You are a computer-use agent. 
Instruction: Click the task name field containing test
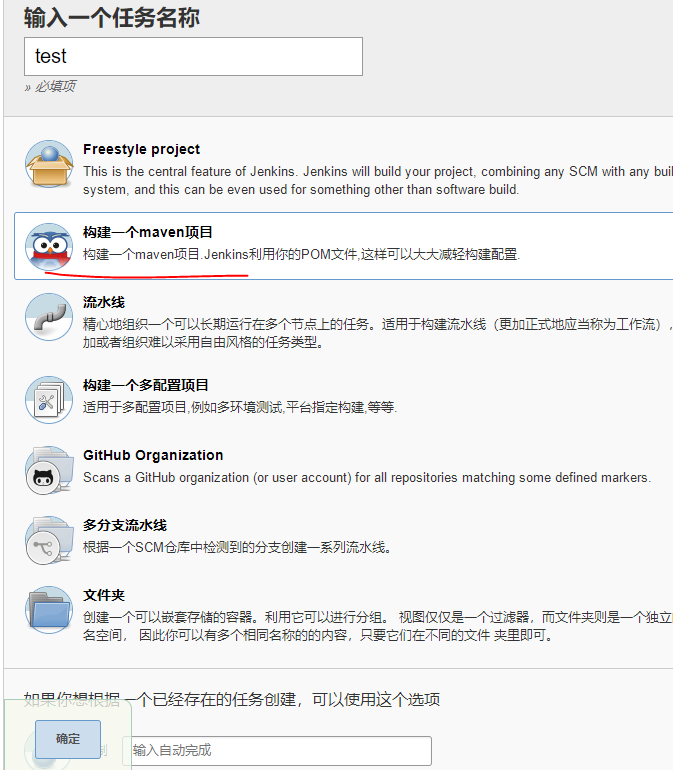coord(193,56)
